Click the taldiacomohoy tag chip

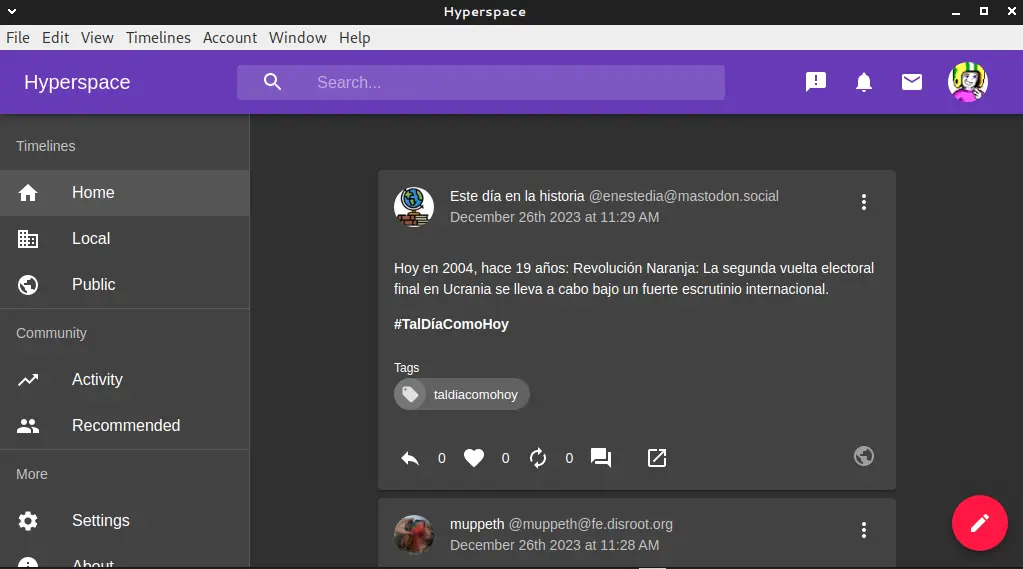(462, 395)
